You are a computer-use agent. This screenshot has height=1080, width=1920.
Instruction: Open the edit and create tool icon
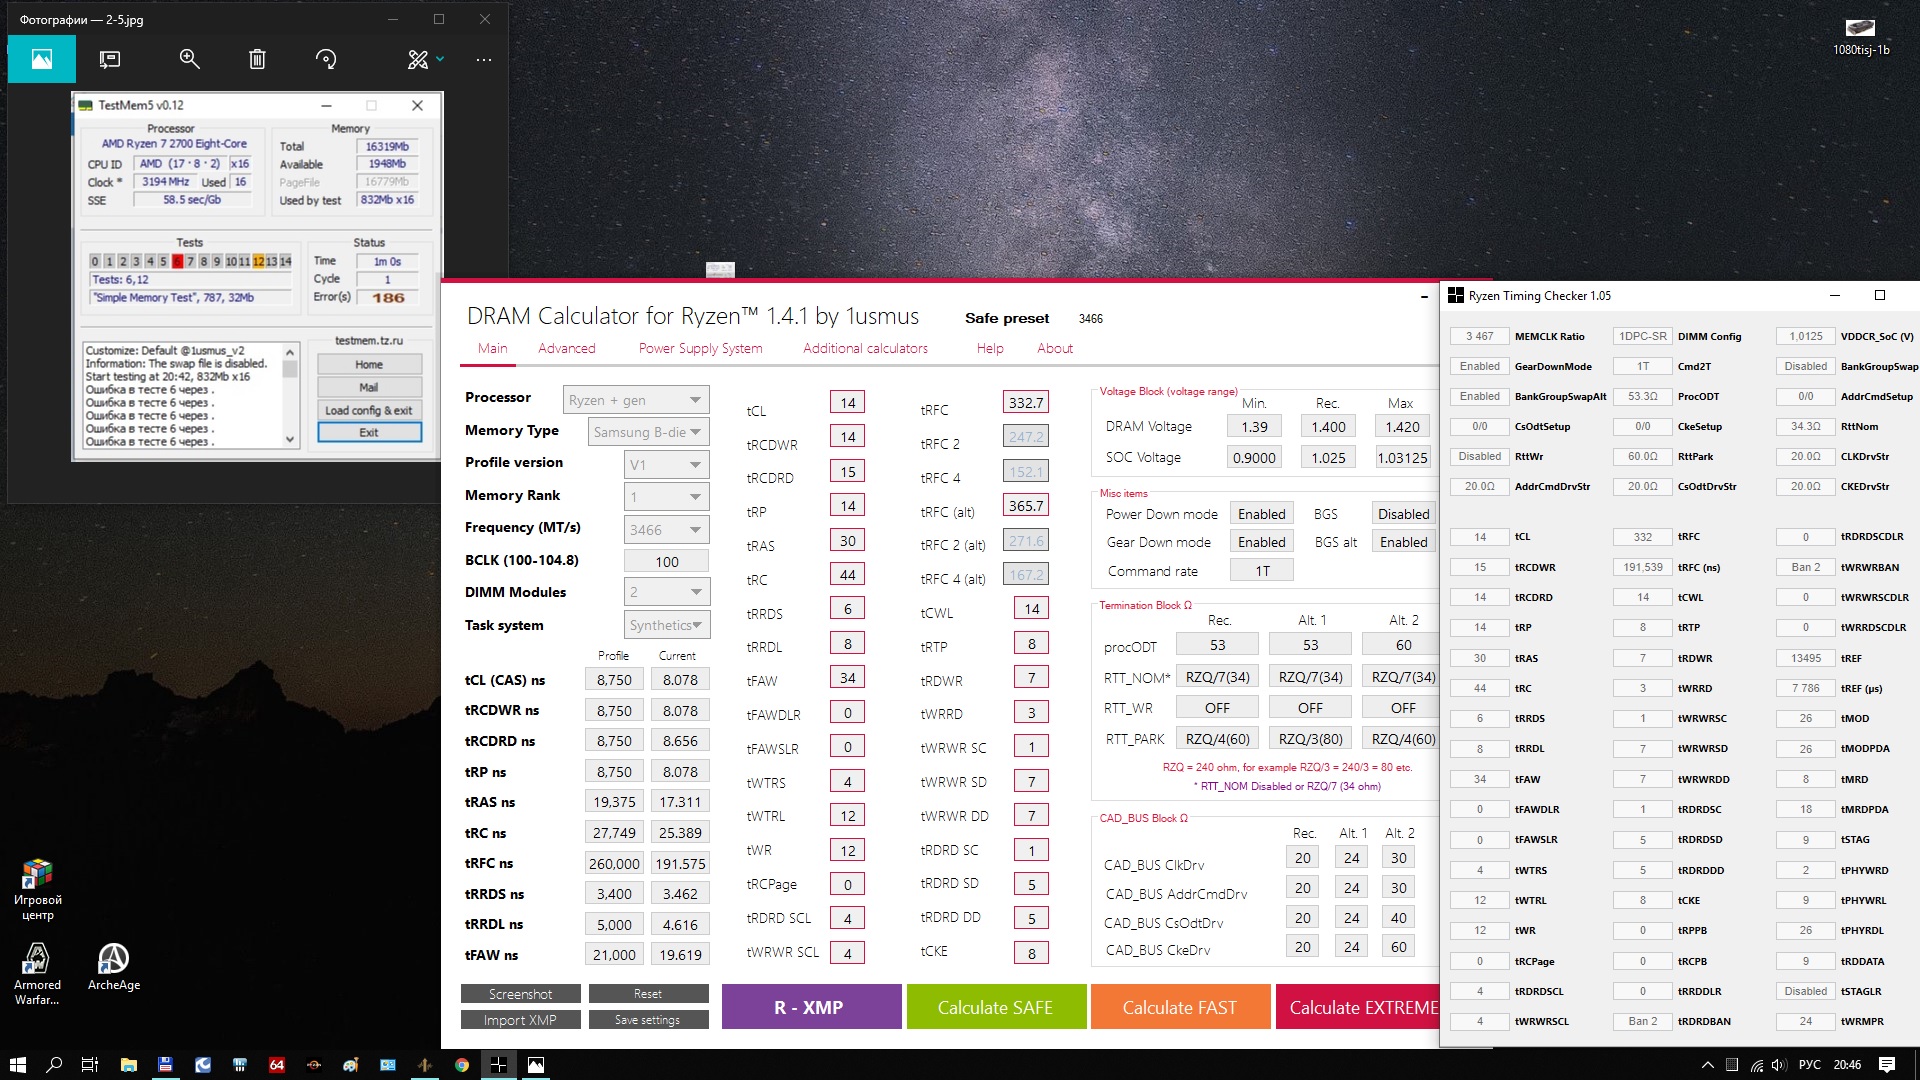point(418,59)
